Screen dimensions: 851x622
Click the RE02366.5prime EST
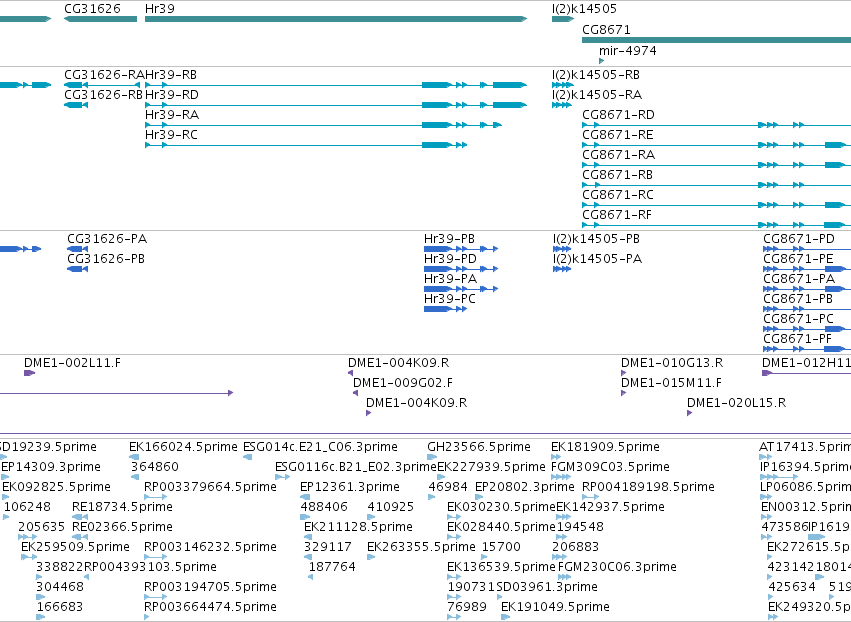pos(80,537)
